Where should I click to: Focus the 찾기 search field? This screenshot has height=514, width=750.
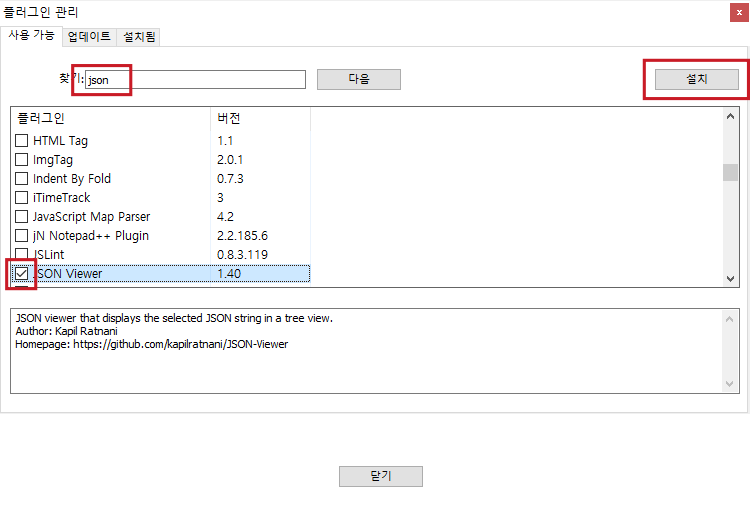click(195, 79)
